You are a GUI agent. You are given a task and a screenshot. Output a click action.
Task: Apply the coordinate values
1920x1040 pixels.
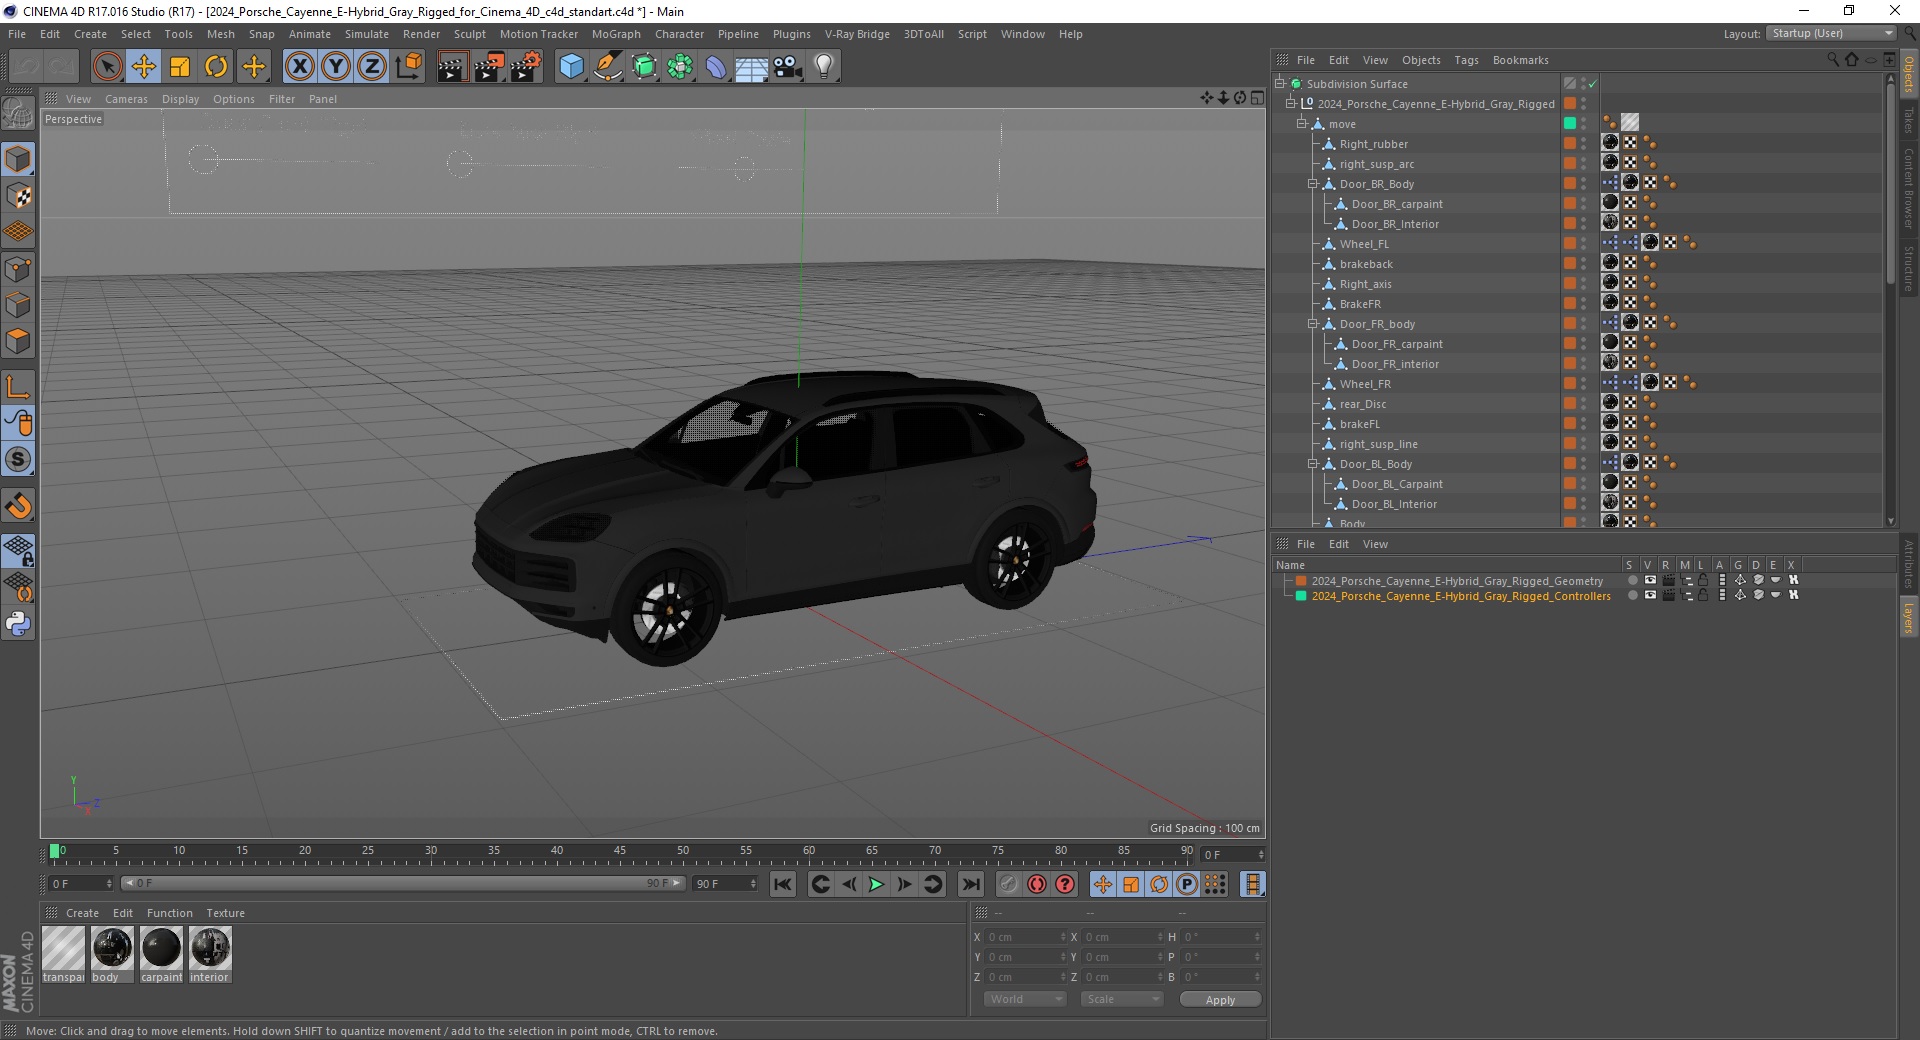(x=1220, y=1000)
